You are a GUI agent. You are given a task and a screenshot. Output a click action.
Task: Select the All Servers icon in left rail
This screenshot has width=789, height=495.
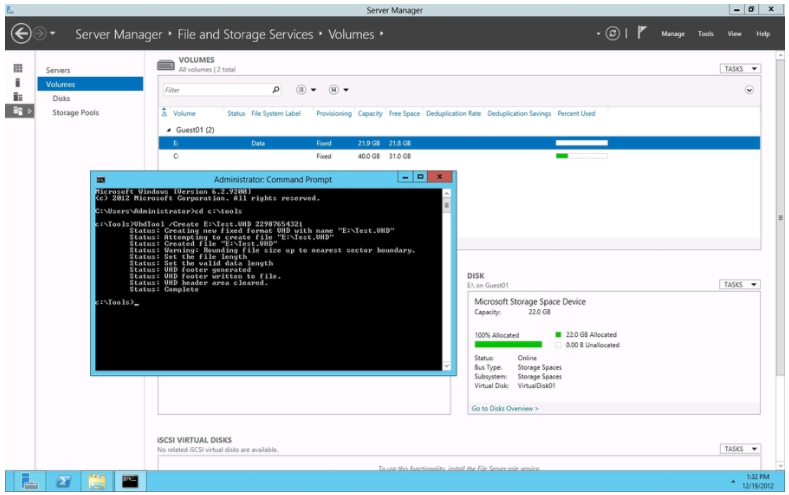(x=18, y=97)
